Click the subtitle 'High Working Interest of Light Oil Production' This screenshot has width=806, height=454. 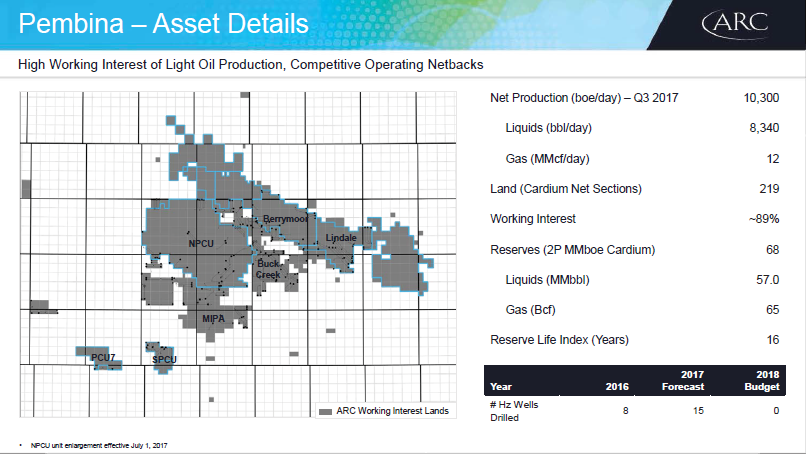coord(150,65)
